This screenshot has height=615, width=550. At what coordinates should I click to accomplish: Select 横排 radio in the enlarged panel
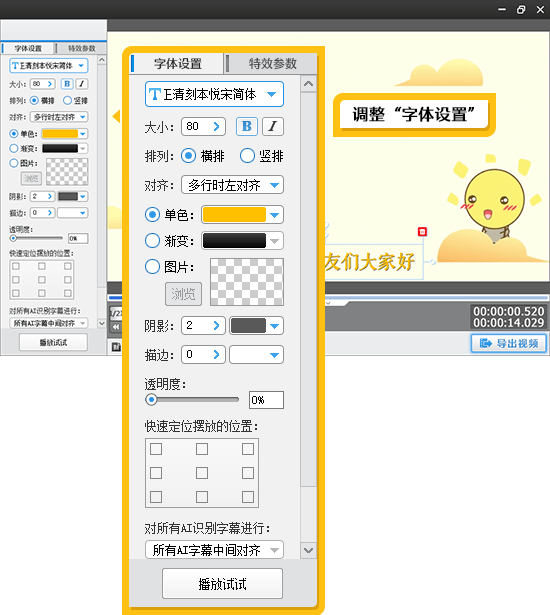coord(188,156)
